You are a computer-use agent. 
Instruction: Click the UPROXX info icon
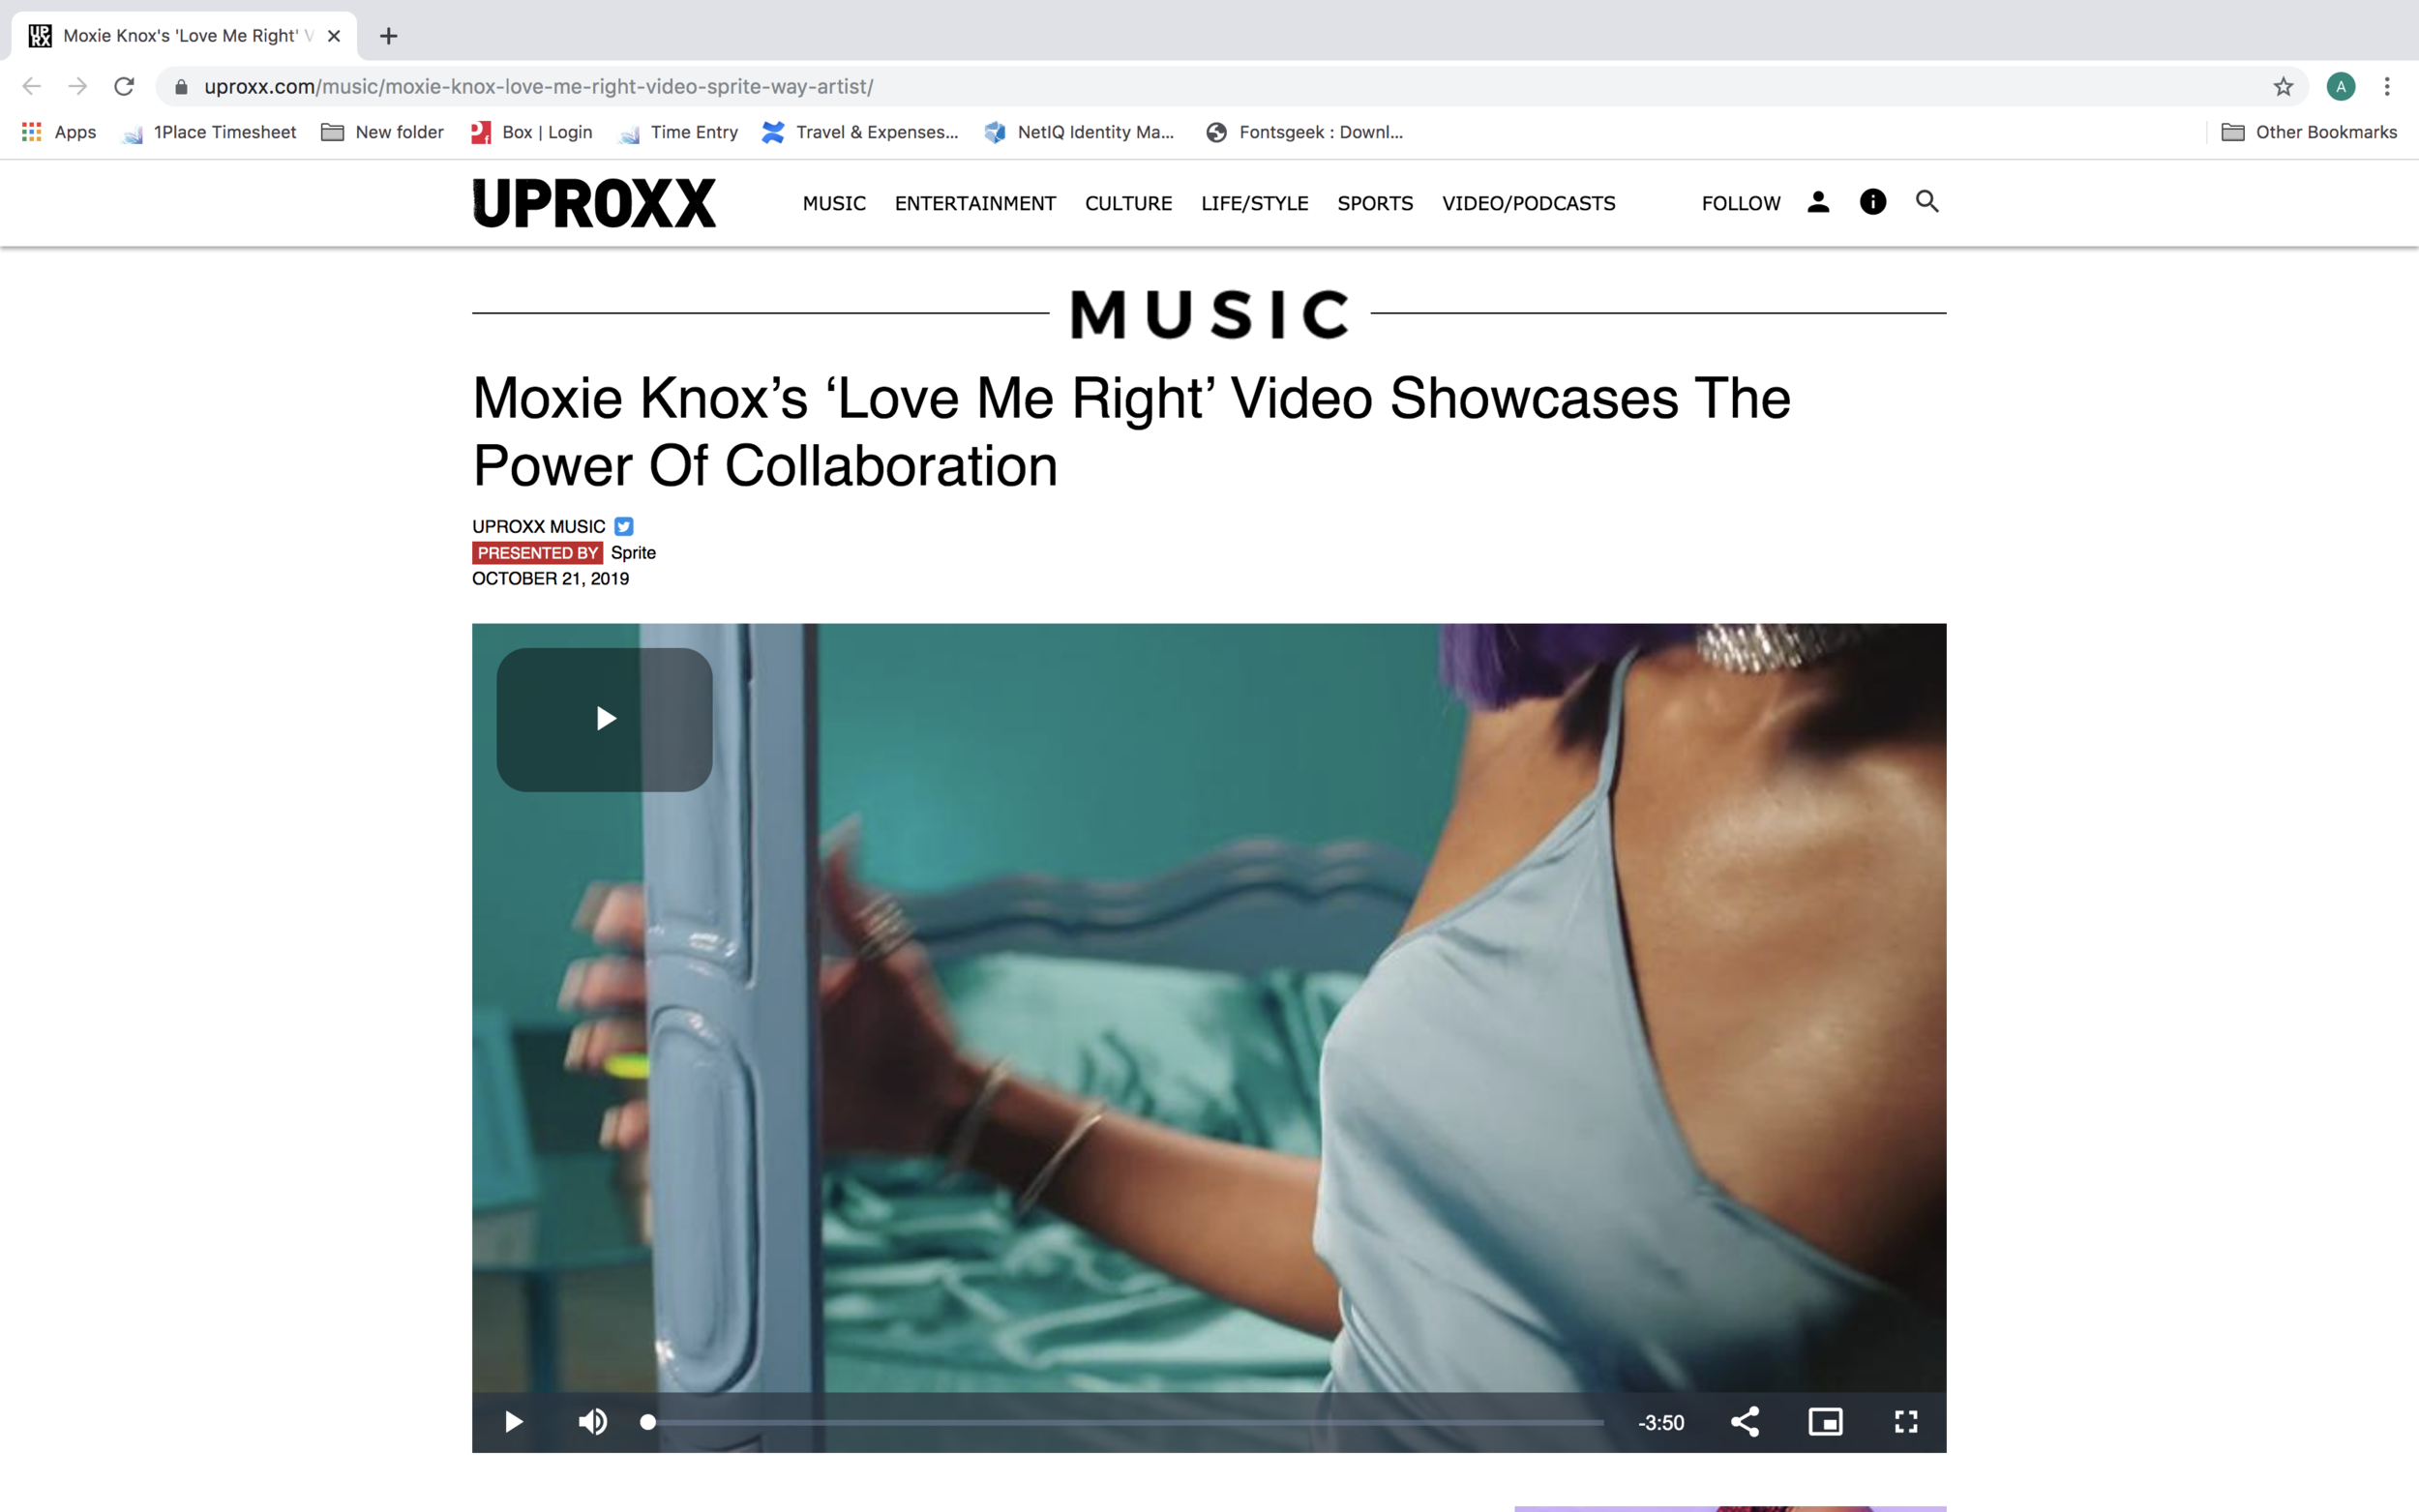coord(1872,202)
